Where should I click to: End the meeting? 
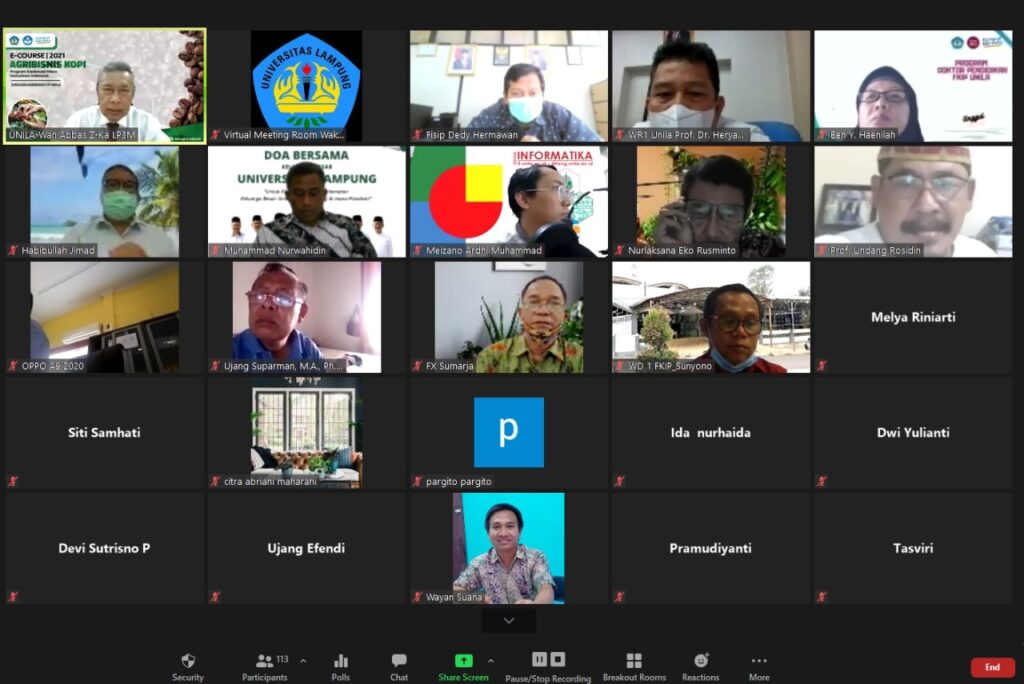click(x=992, y=667)
